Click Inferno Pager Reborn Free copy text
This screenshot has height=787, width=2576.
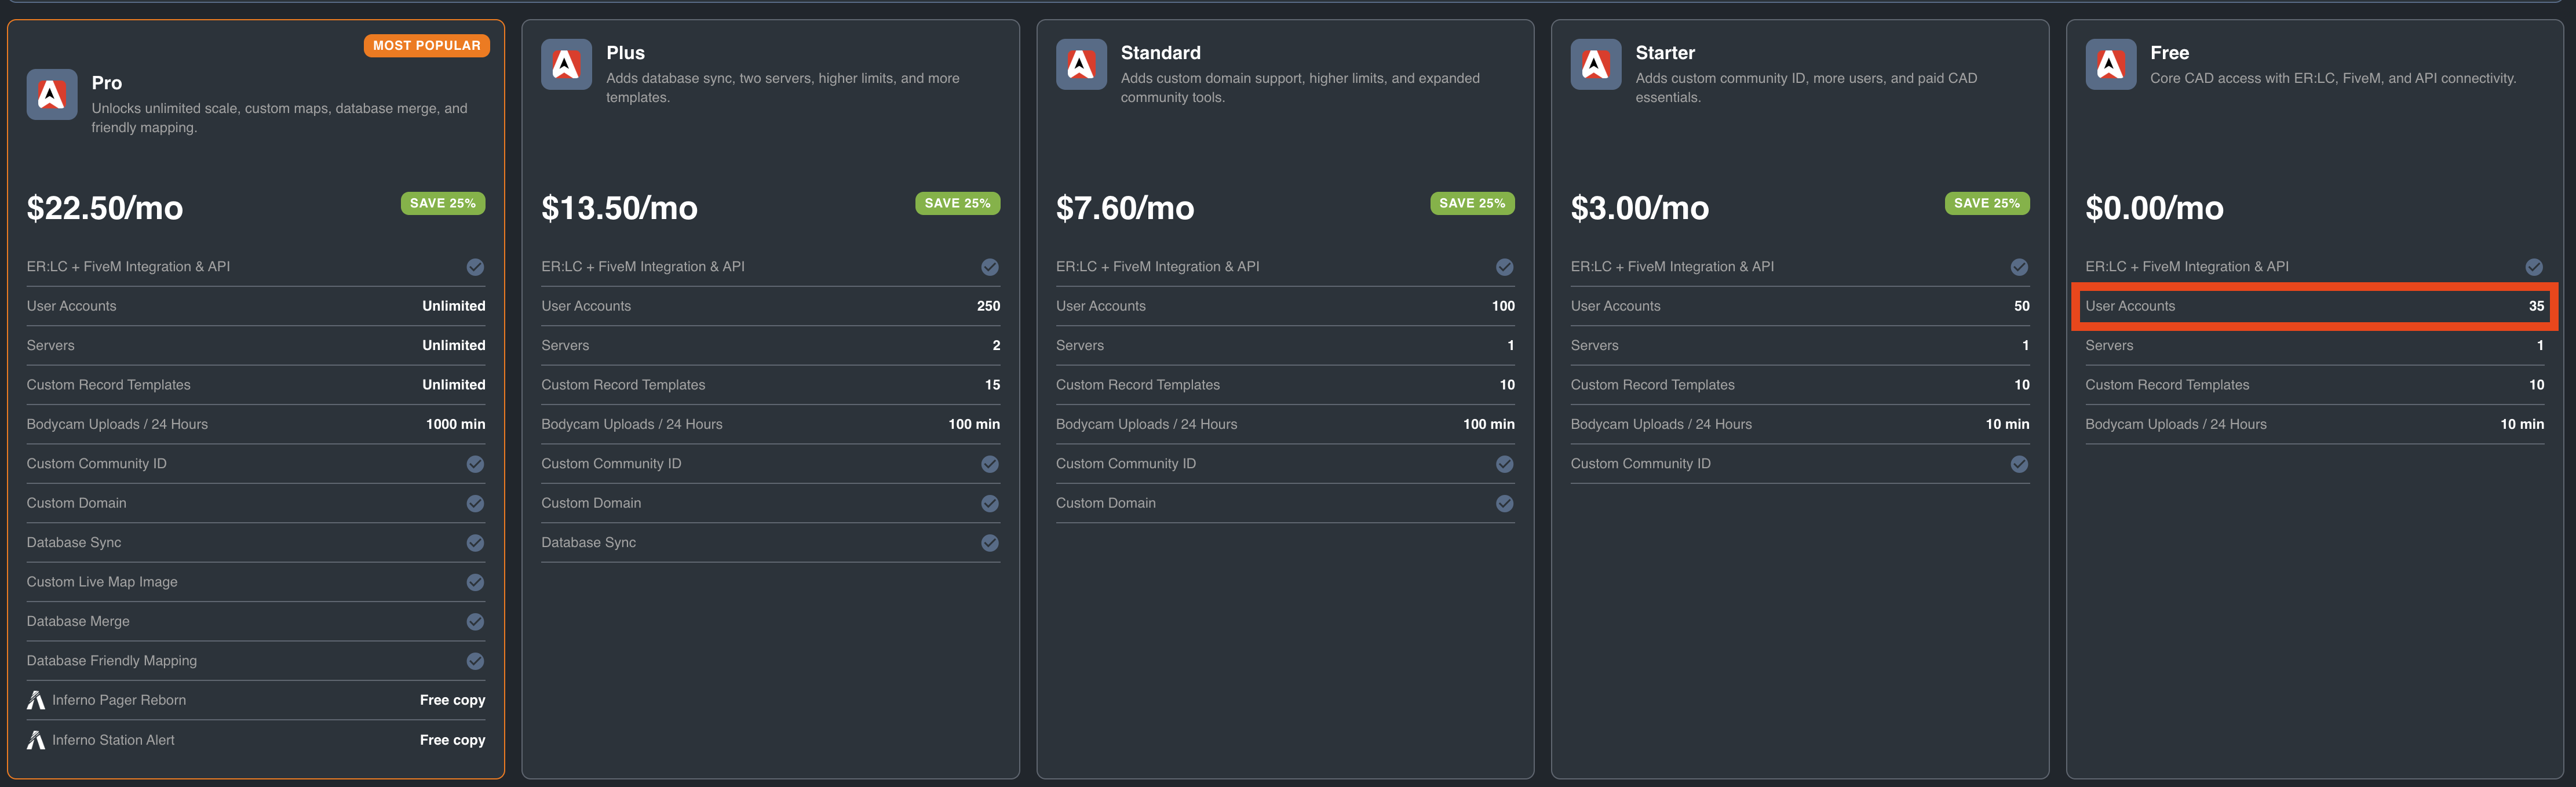[452, 700]
